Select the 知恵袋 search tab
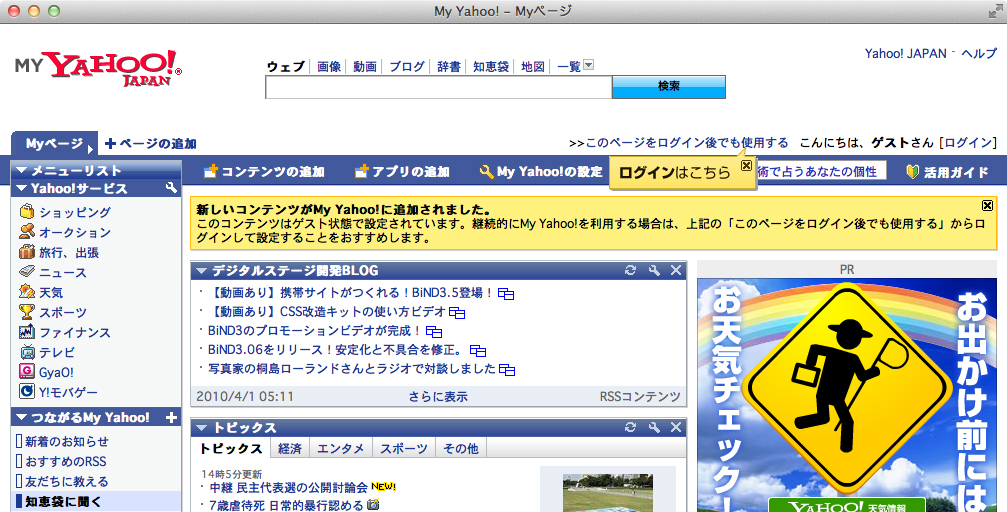Image resolution: width=1007 pixels, height=512 pixels. (x=491, y=66)
